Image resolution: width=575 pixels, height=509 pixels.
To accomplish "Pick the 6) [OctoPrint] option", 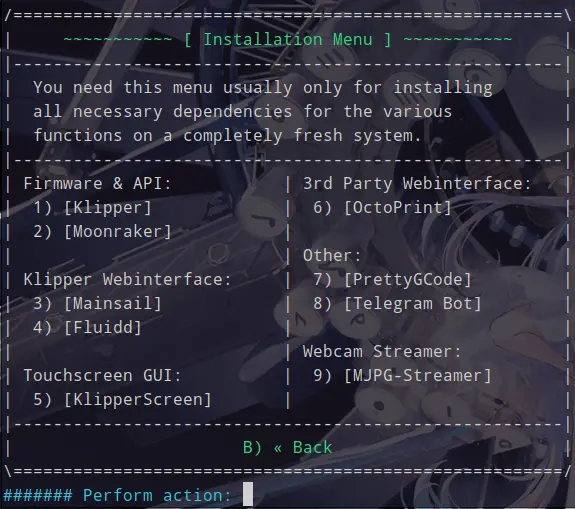I will [382, 208].
